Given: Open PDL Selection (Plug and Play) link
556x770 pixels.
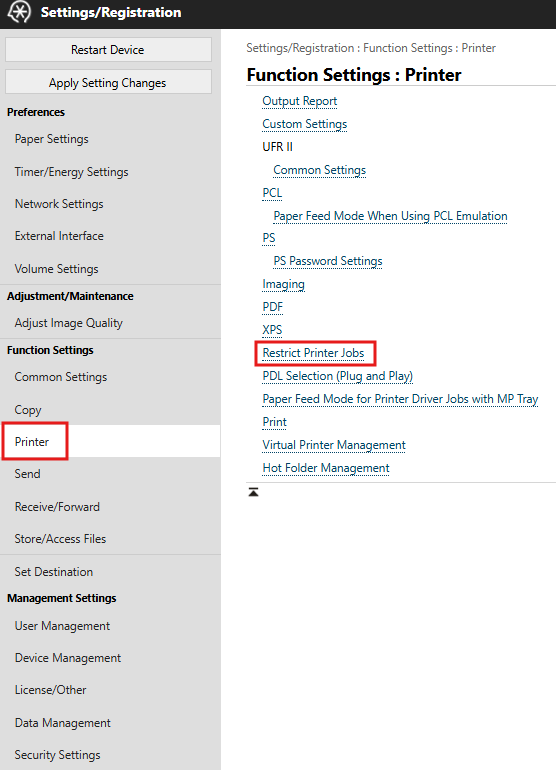Looking at the screenshot, I should click(x=338, y=376).
